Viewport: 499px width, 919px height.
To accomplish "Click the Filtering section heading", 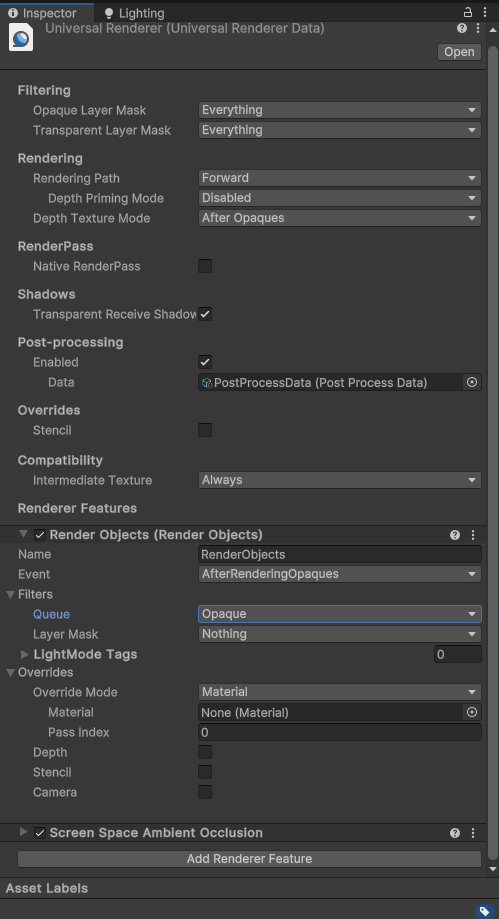I will (44, 90).
